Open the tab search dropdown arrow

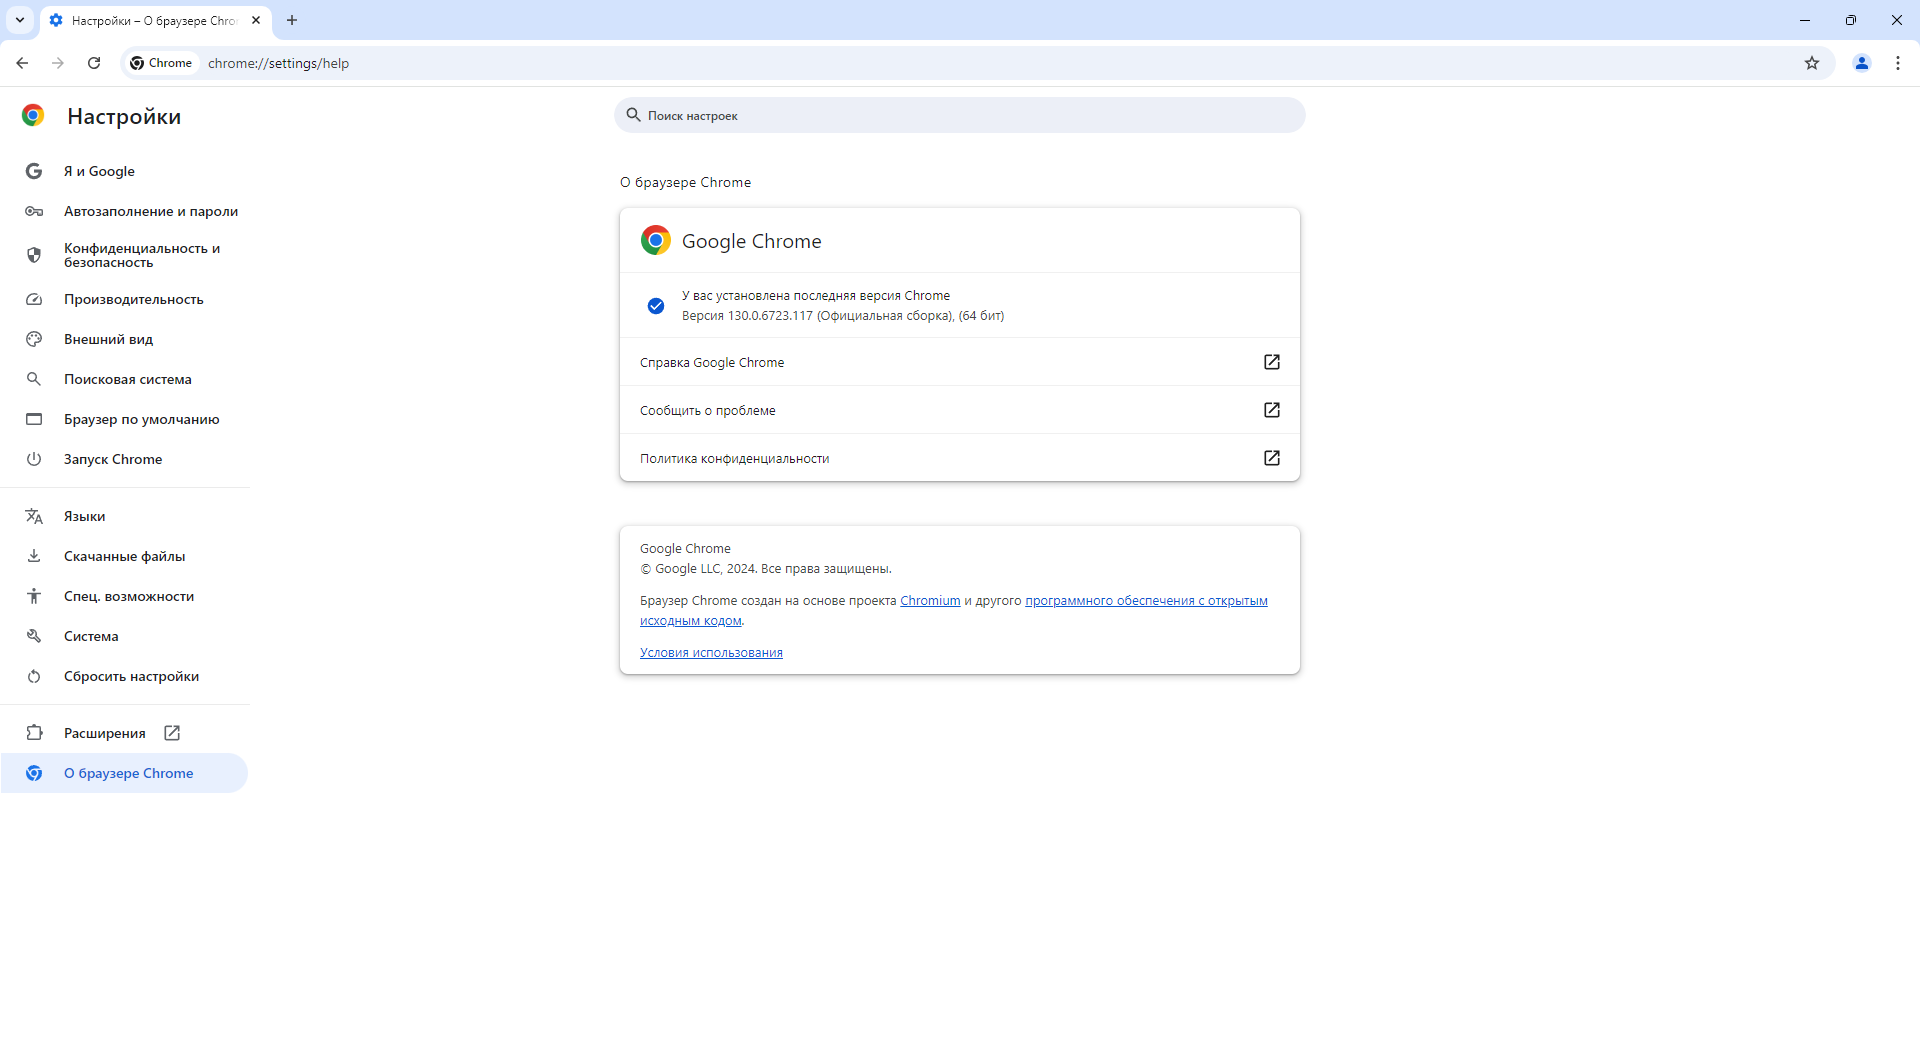20,20
